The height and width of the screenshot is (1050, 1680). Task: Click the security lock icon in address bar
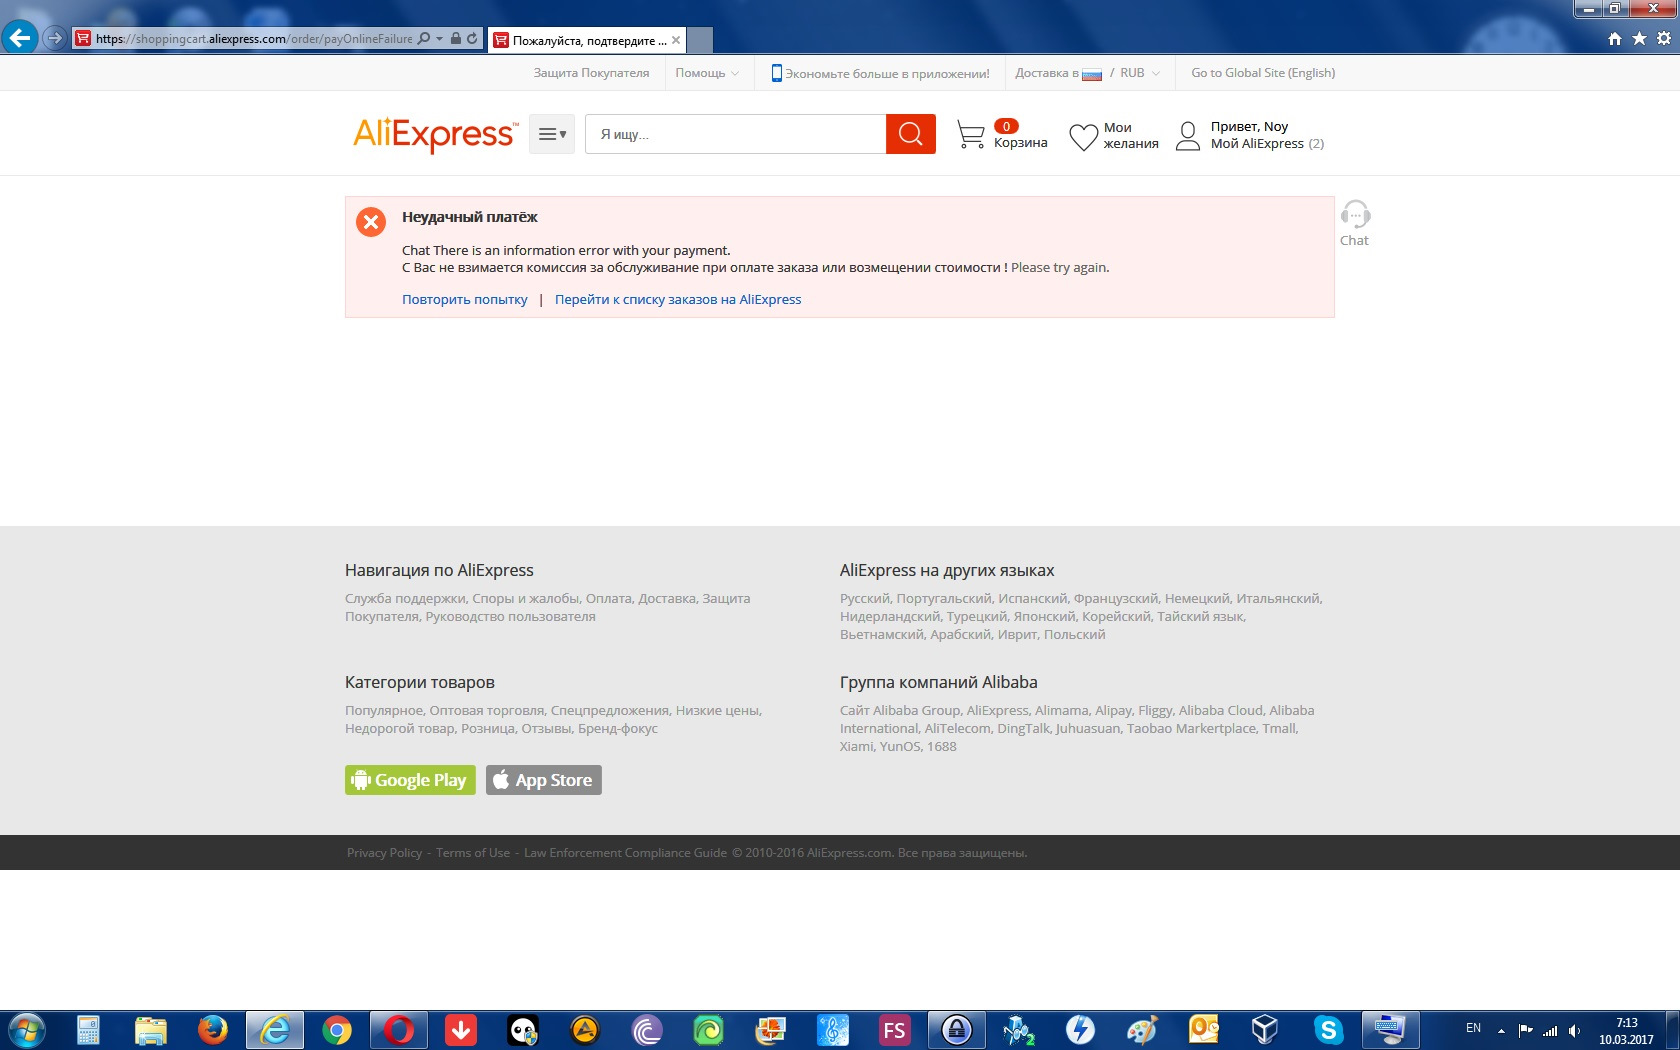pyautogui.click(x=456, y=39)
